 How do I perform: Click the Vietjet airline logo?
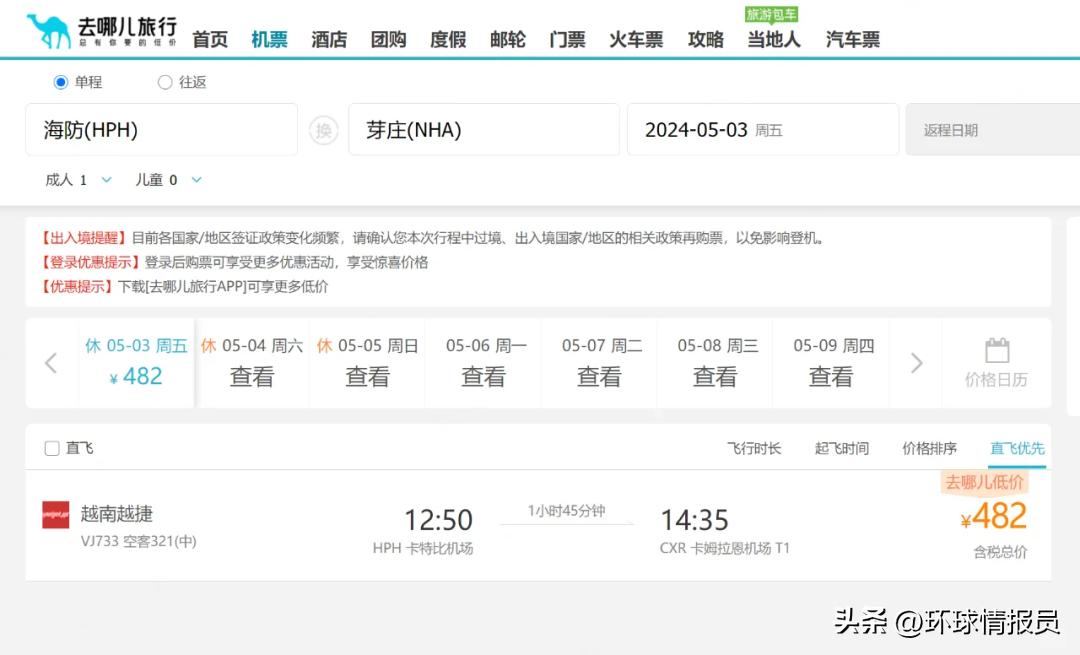tap(55, 513)
